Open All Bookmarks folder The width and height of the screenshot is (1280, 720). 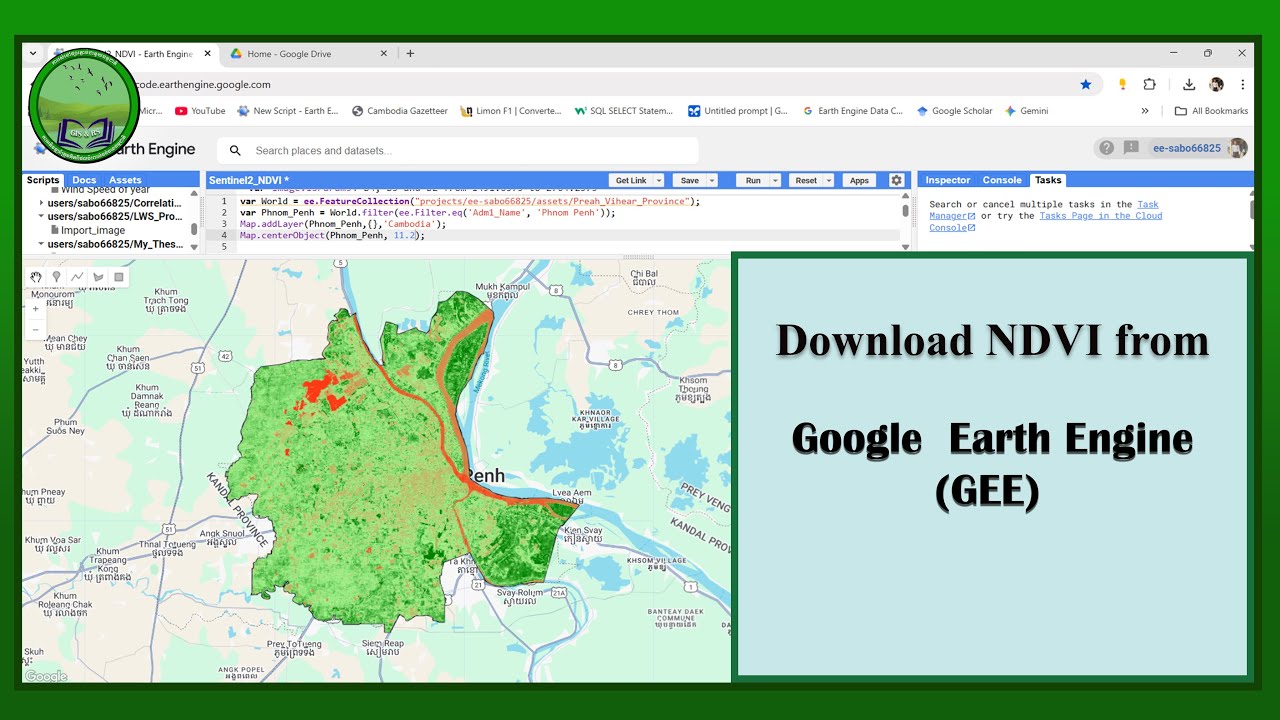(x=1211, y=111)
